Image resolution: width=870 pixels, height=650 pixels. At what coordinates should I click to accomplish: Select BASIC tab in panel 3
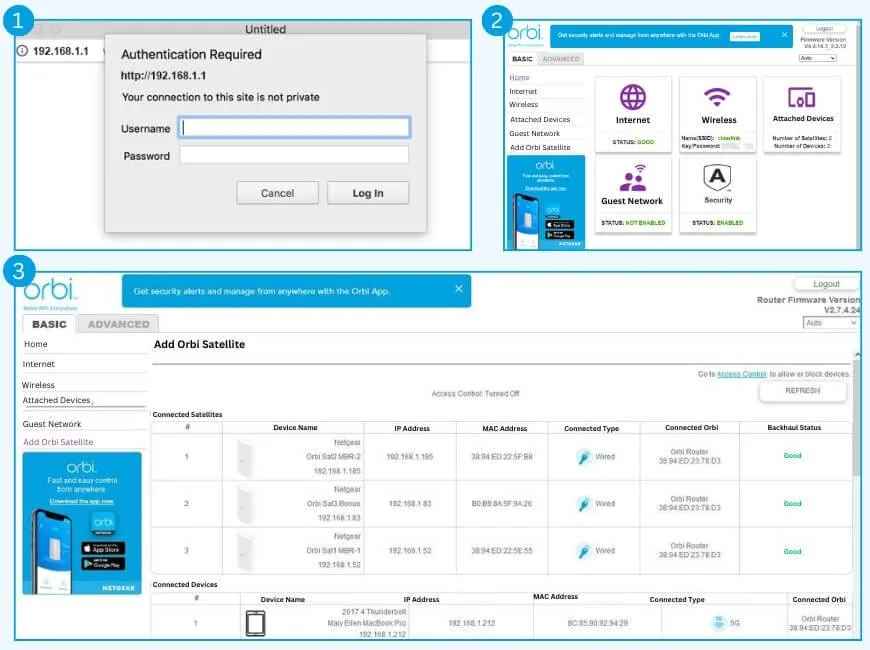(x=49, y=324)
